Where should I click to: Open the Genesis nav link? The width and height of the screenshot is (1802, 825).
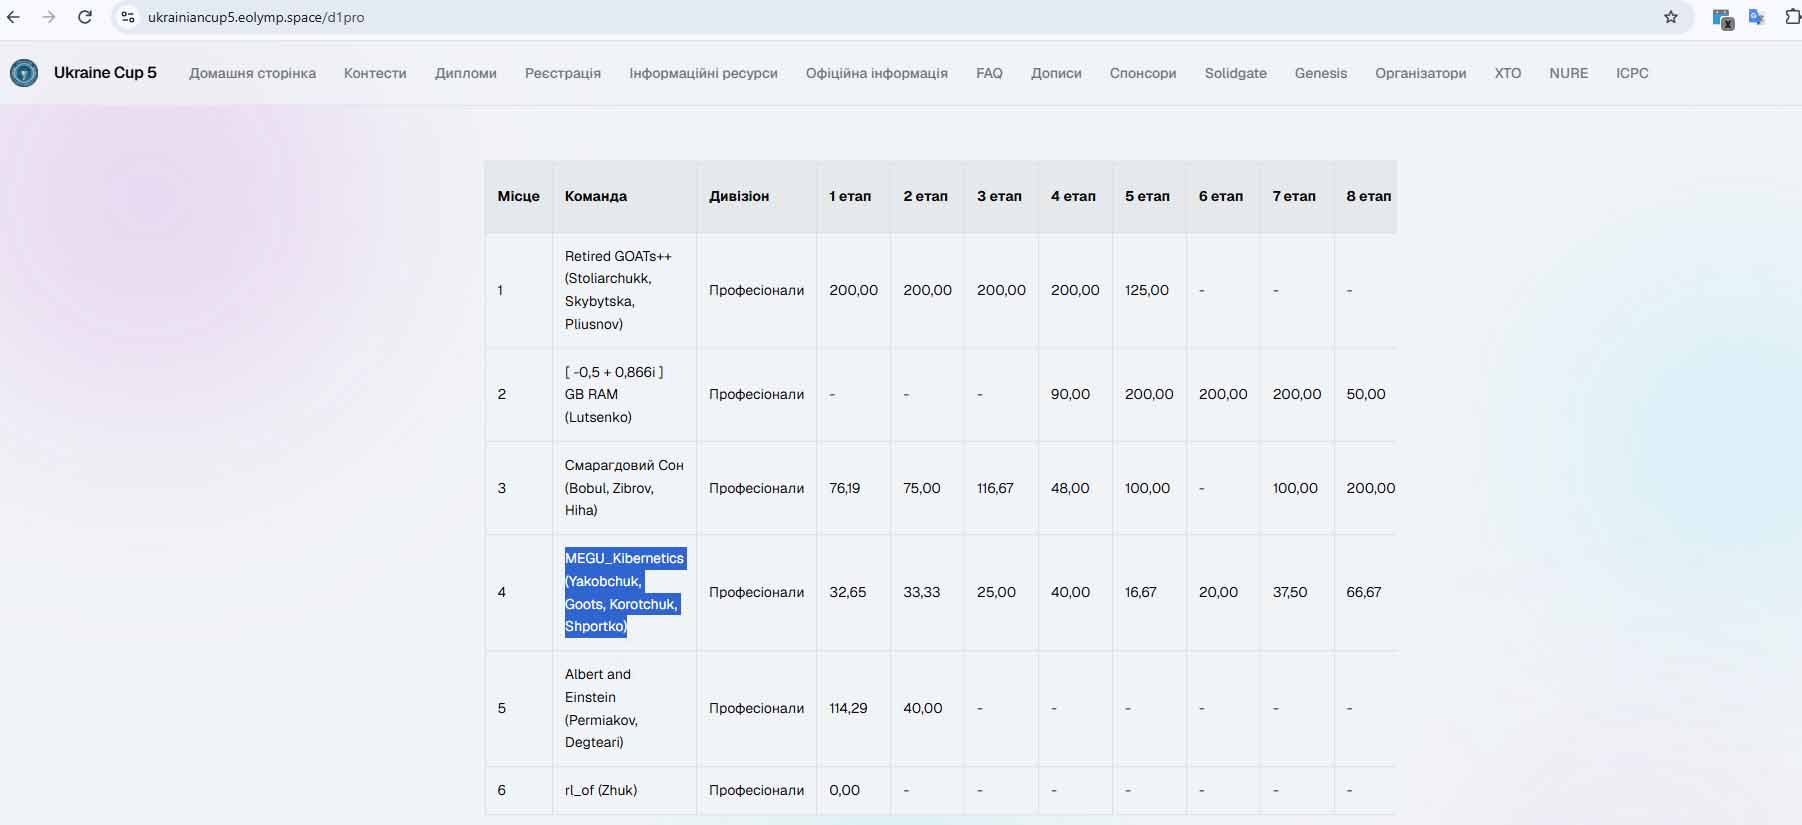[x=1320, y=73]
